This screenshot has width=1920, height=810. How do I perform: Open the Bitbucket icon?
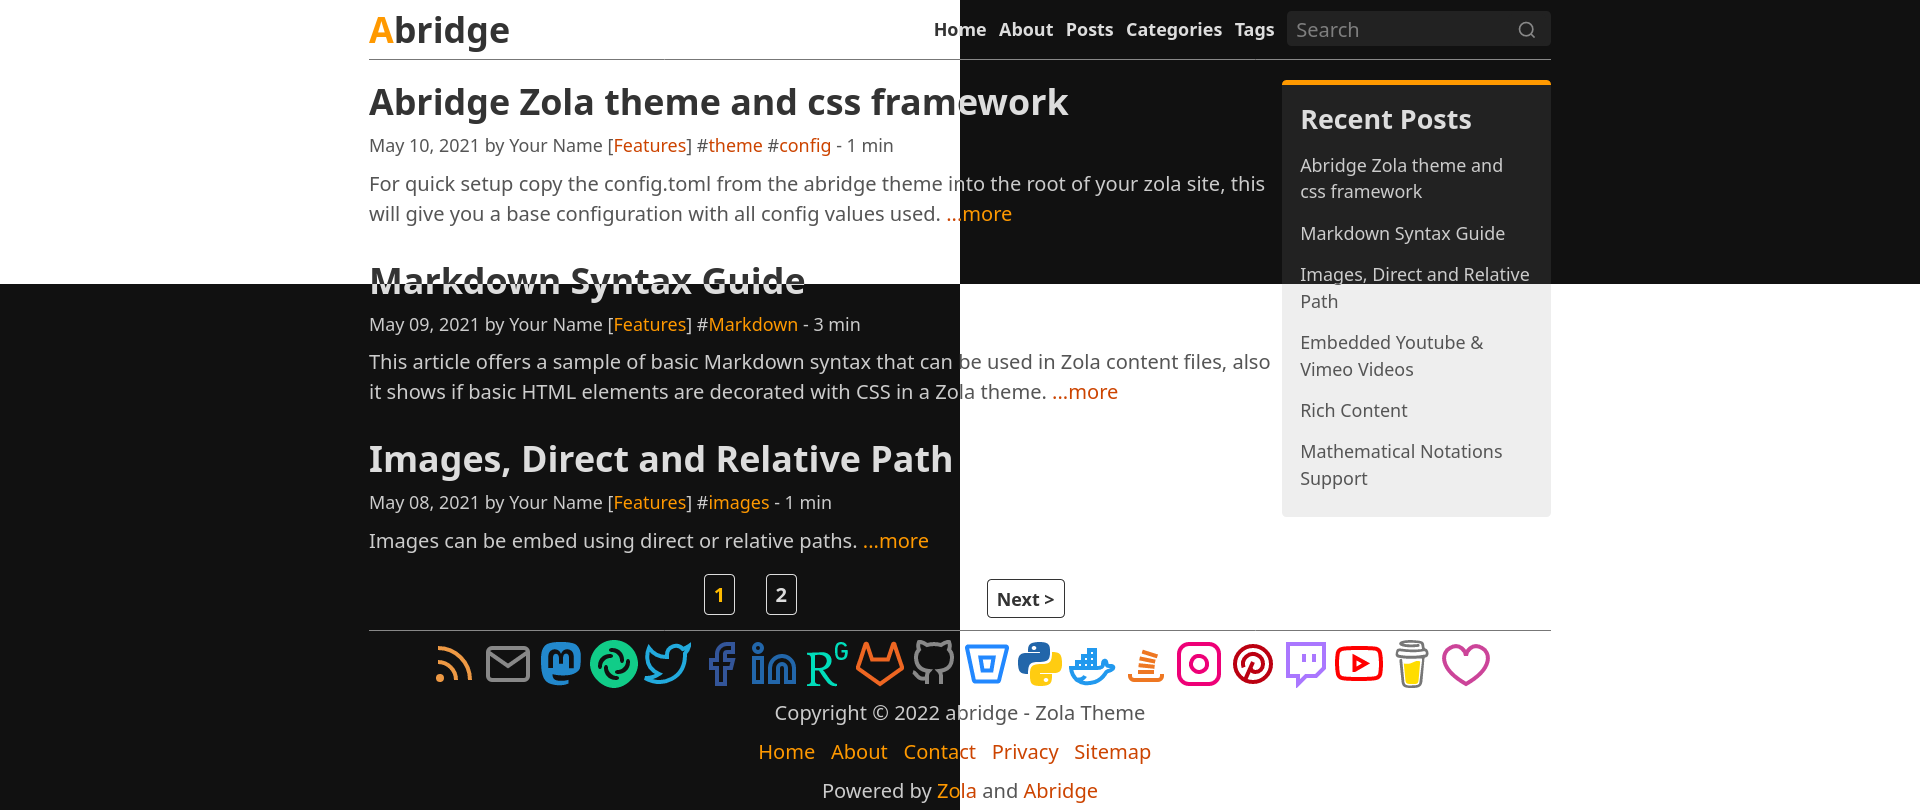987,664
